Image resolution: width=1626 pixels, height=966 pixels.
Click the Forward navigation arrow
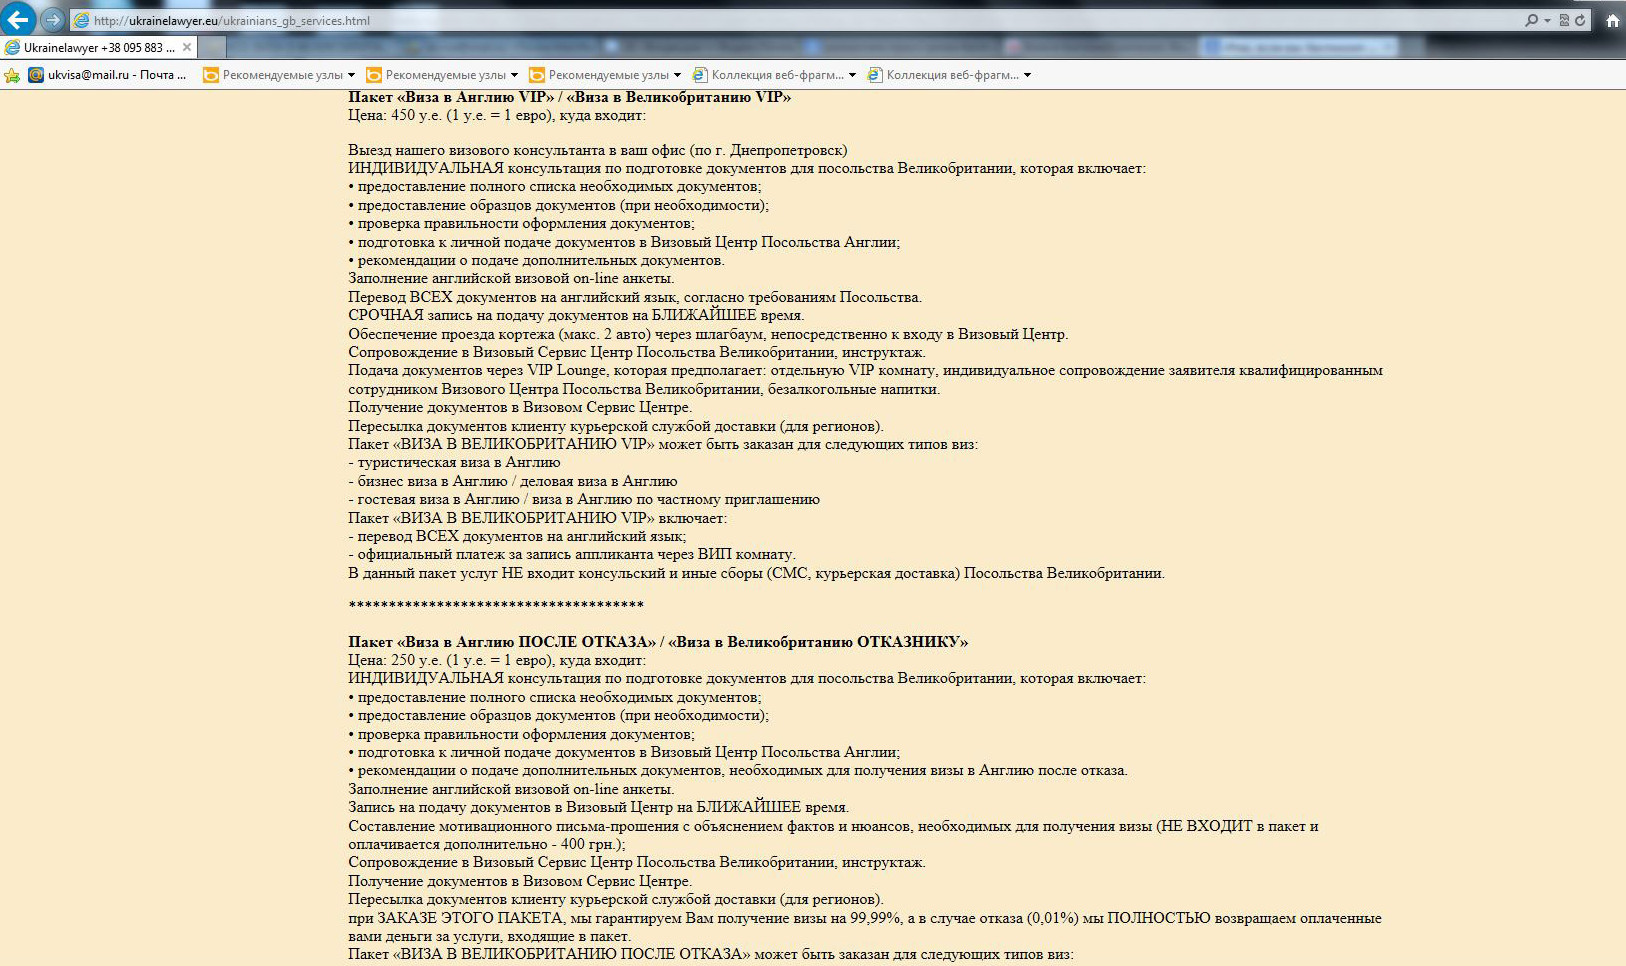53,20
